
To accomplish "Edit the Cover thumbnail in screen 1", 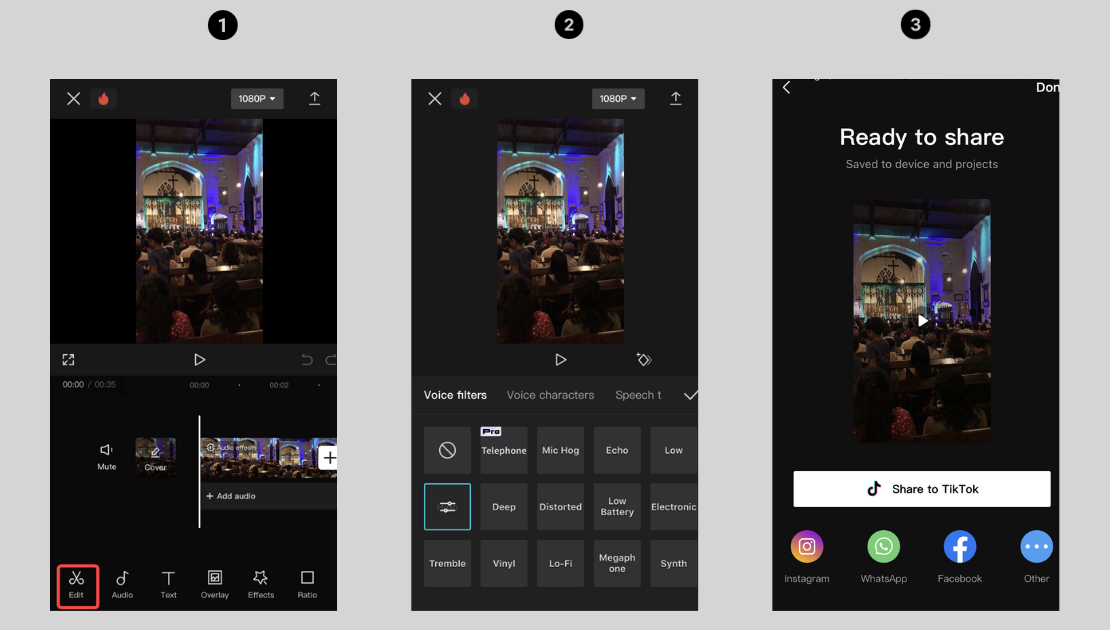I will 156,457.
